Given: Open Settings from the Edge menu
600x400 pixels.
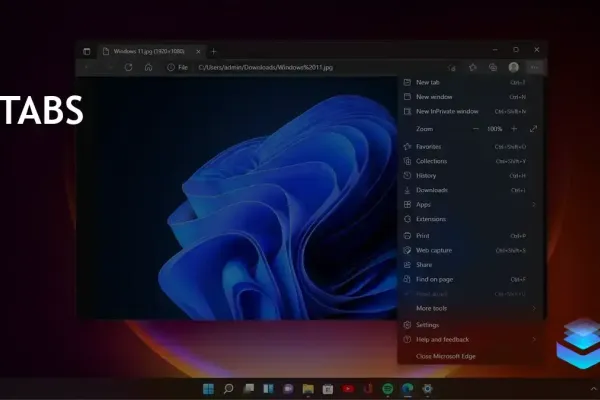Looking at the screenshot, I should click(470, 325).
